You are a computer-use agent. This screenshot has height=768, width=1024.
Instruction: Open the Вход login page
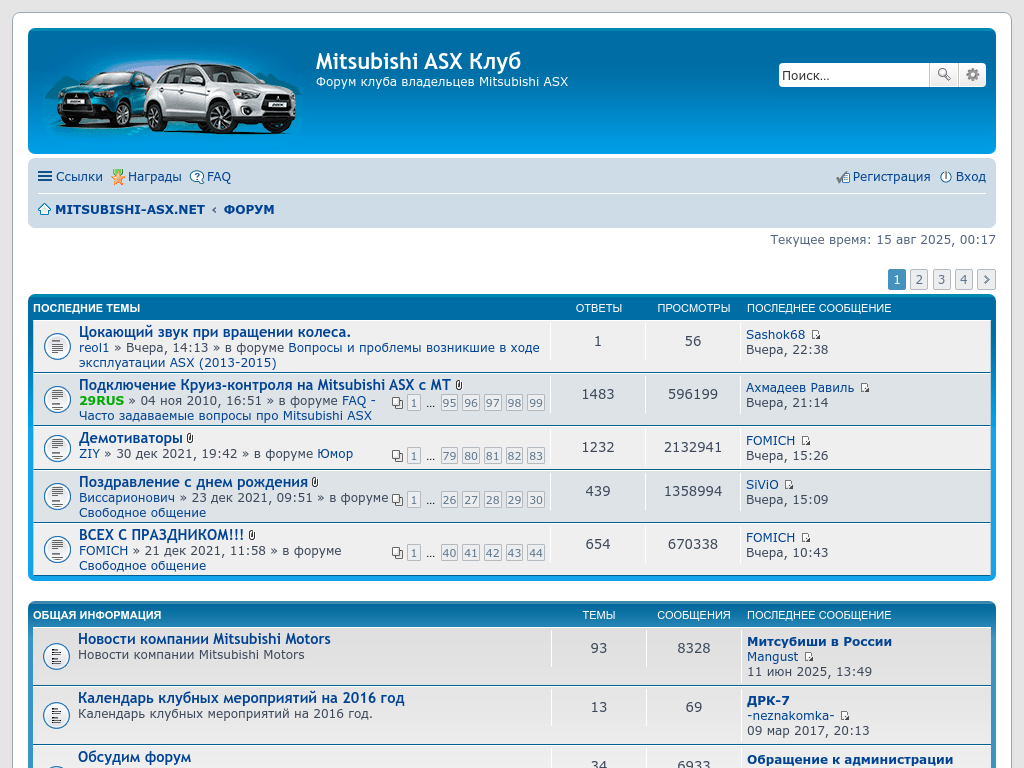point(963,176)
